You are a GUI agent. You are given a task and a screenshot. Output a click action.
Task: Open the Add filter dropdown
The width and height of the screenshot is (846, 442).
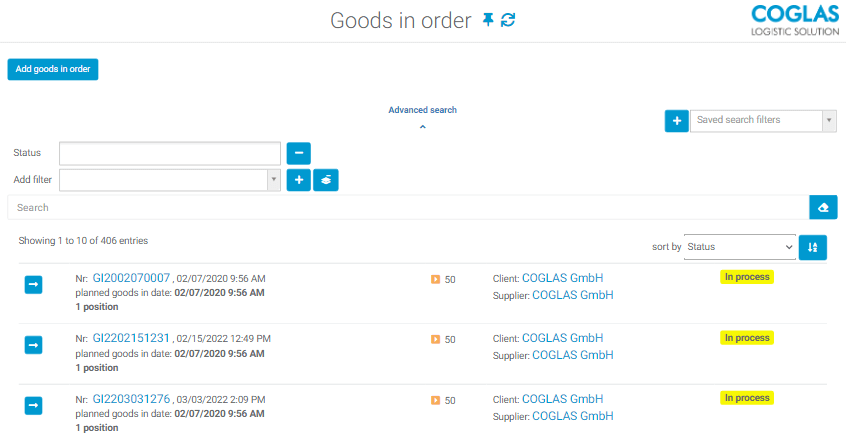pos(170,180)
